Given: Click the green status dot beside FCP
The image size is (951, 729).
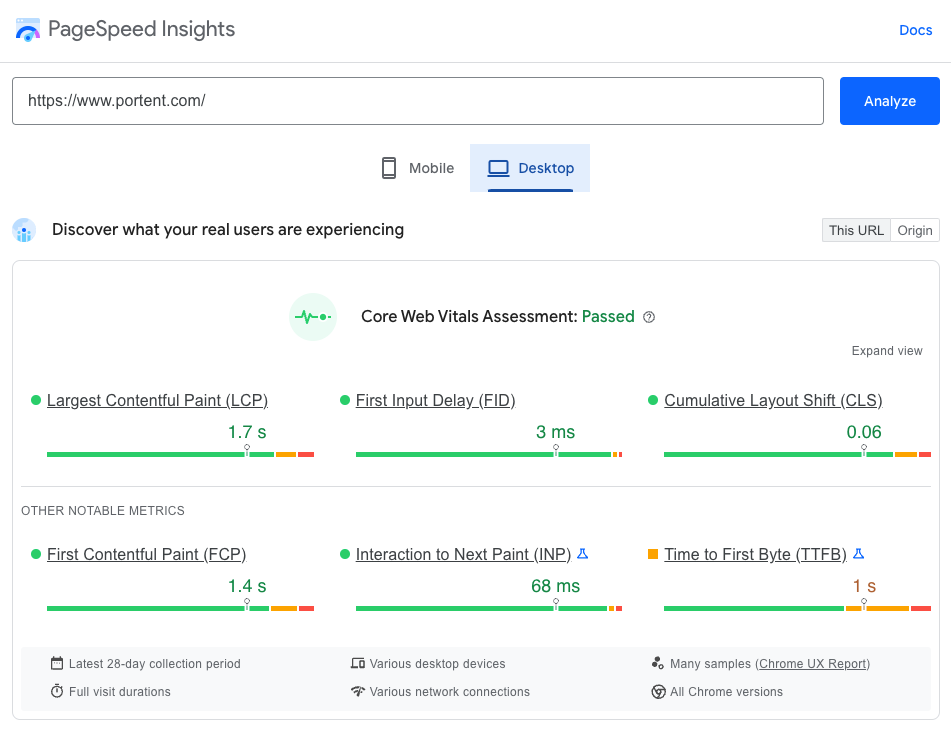Looking at the screenshot, I should click(x=36, y=554).
